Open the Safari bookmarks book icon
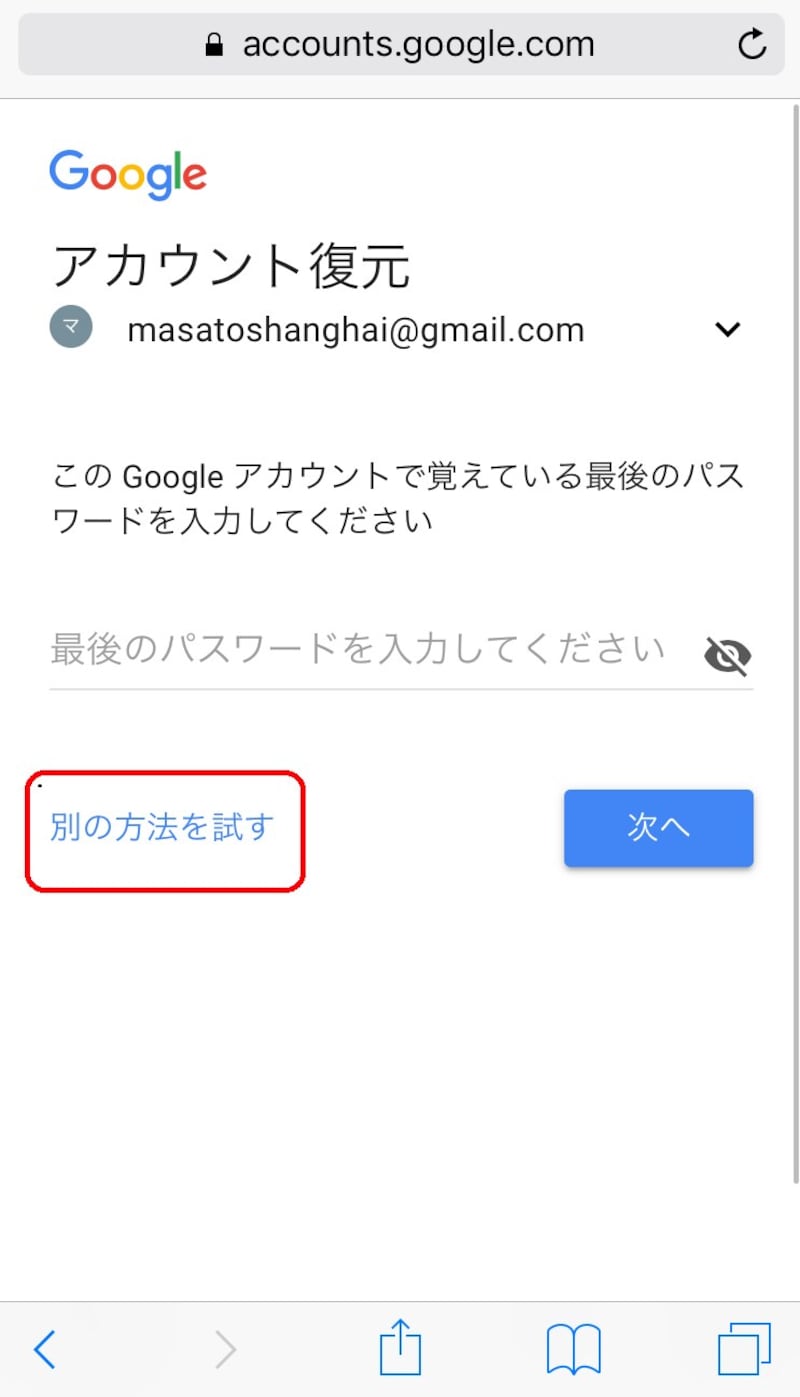Screen dimensions: 800x1397 pos(573,1349)
